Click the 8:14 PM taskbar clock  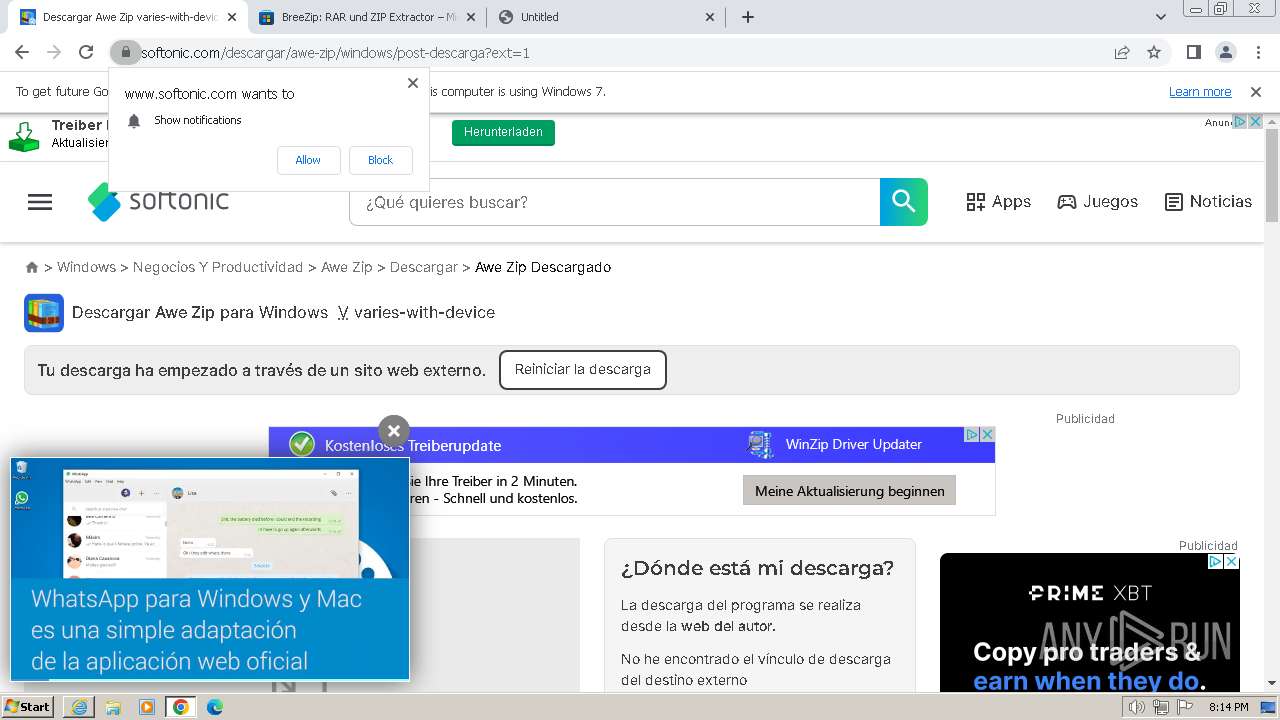1228,707
